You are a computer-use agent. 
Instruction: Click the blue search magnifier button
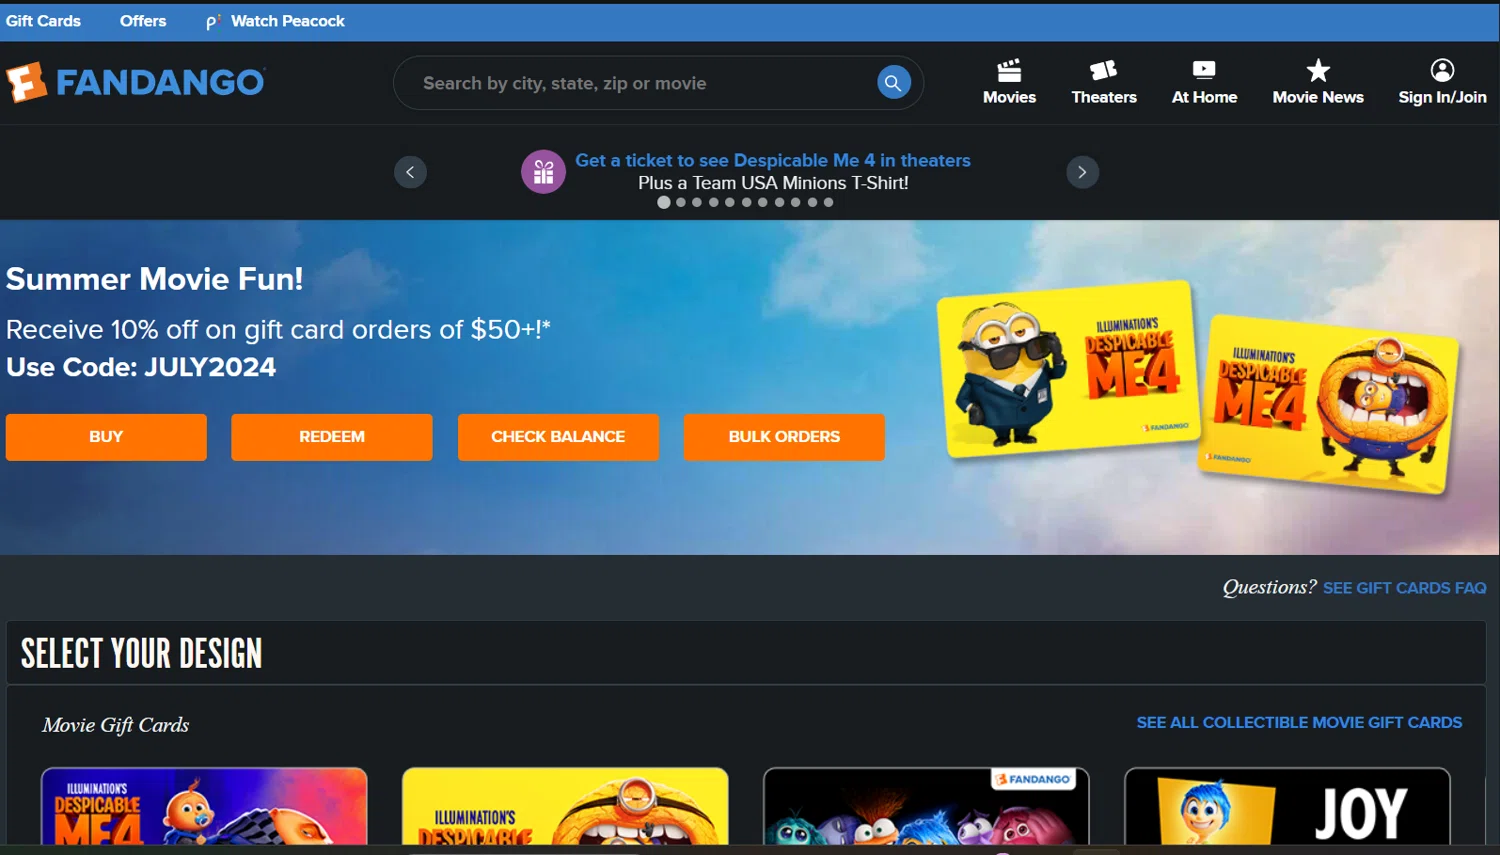(893, 82)
